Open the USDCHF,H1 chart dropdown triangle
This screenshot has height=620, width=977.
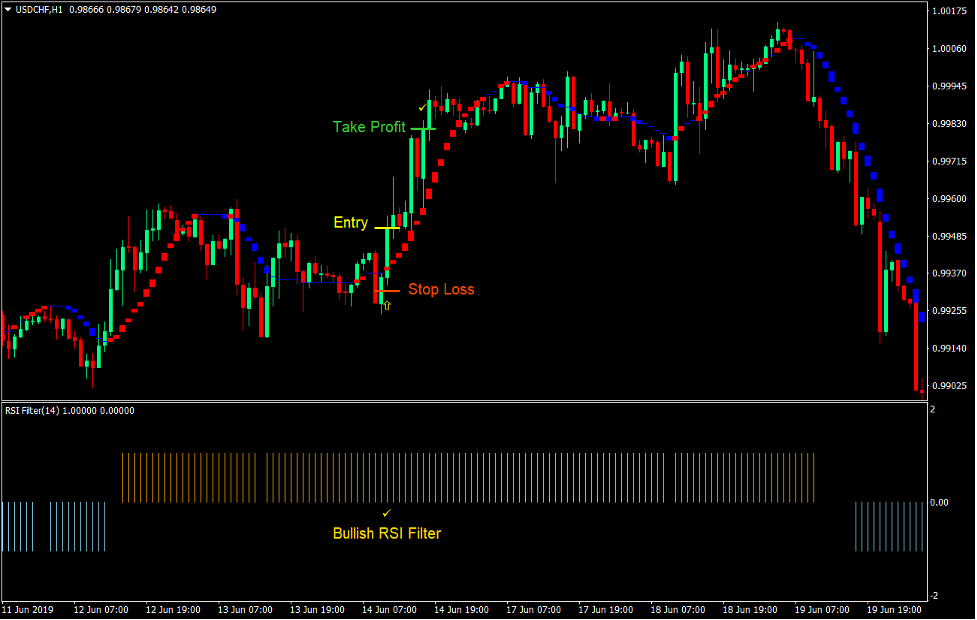[x=8, y=8]
